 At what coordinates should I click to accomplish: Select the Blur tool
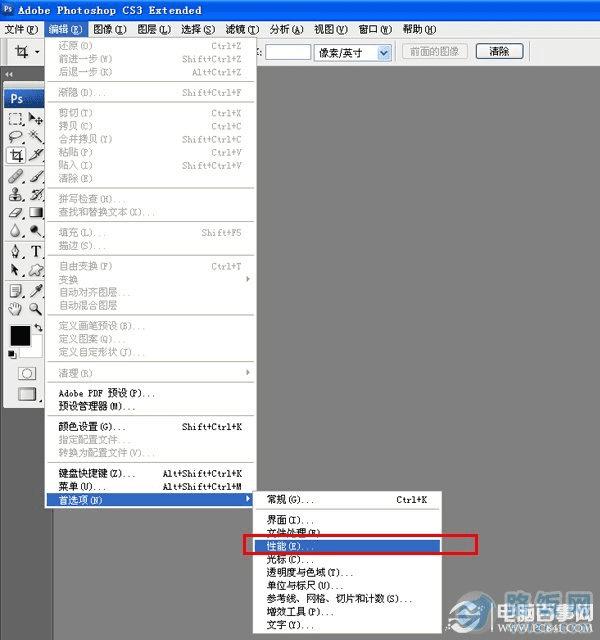point(16,231)
